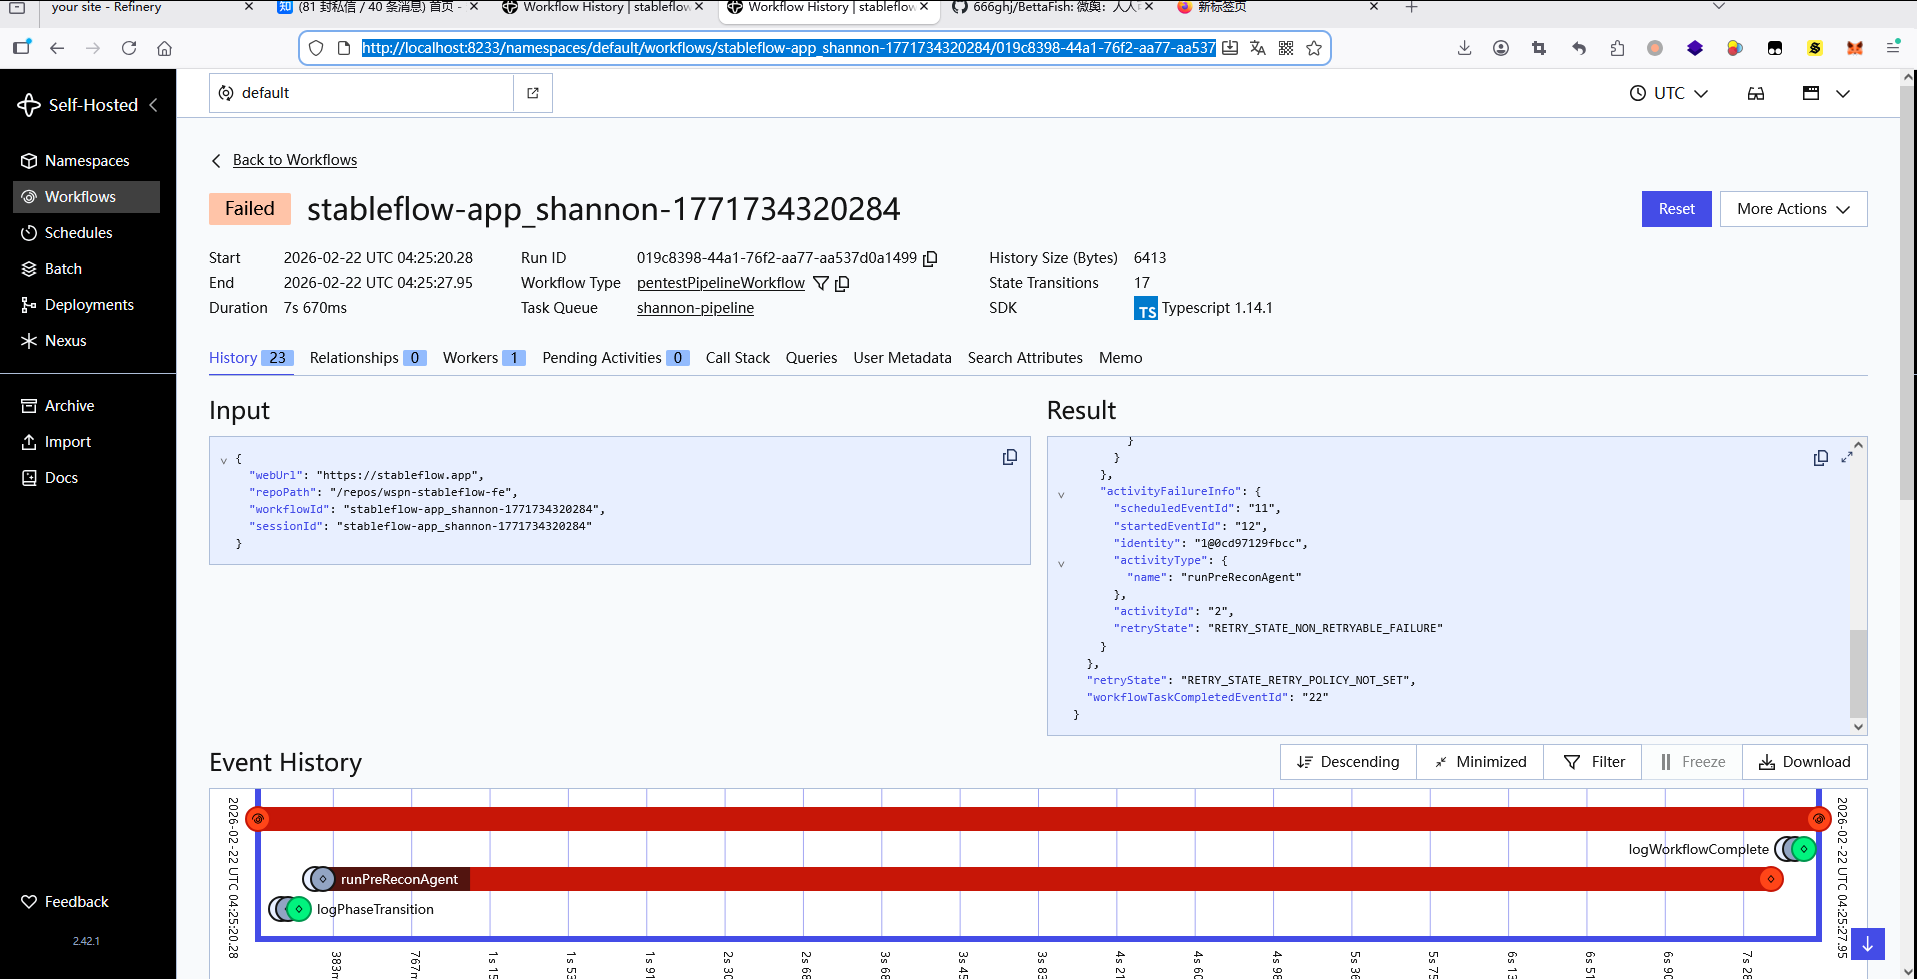
Task: Open namespace in new window icon
Action: tap(533, 93)
